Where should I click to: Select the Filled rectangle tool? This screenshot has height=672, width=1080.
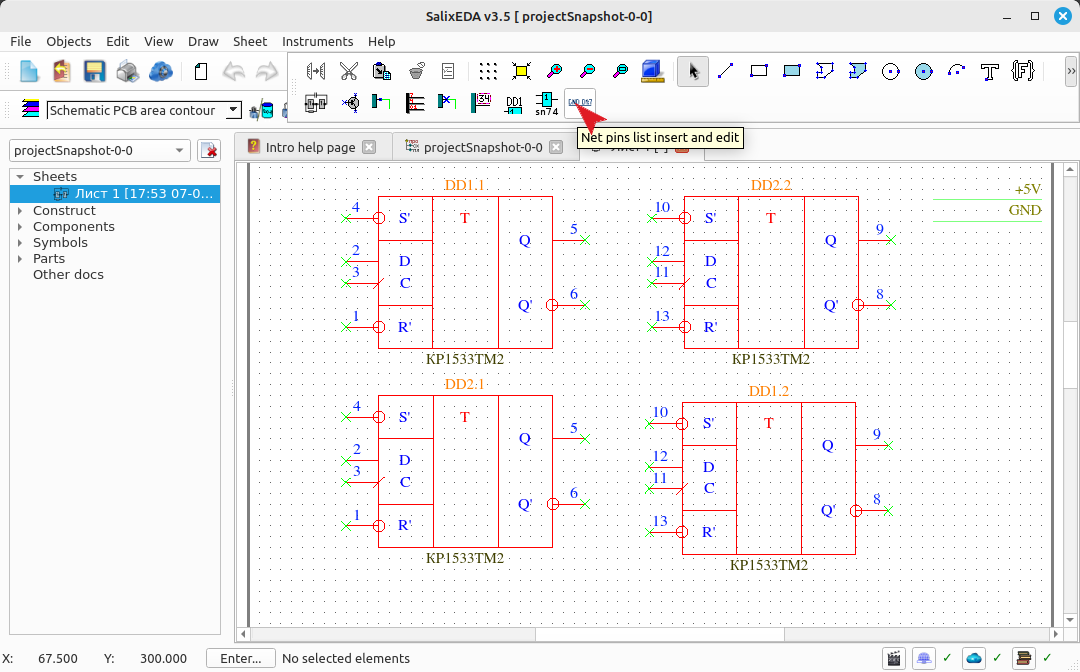pyautogui.click(x=791, y=71)
